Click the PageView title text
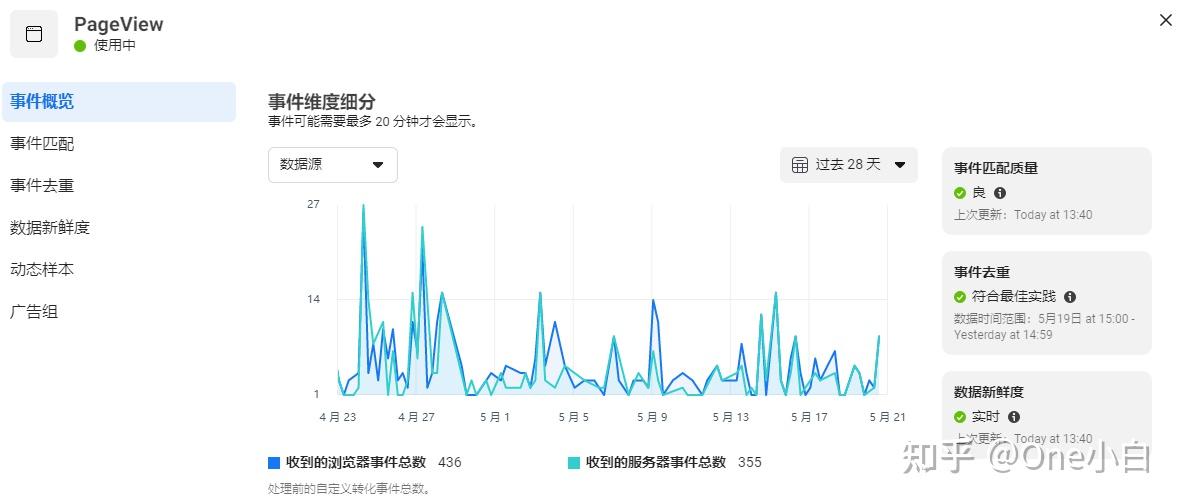Viewport: 1183px width, 504px height. [118, 24]
